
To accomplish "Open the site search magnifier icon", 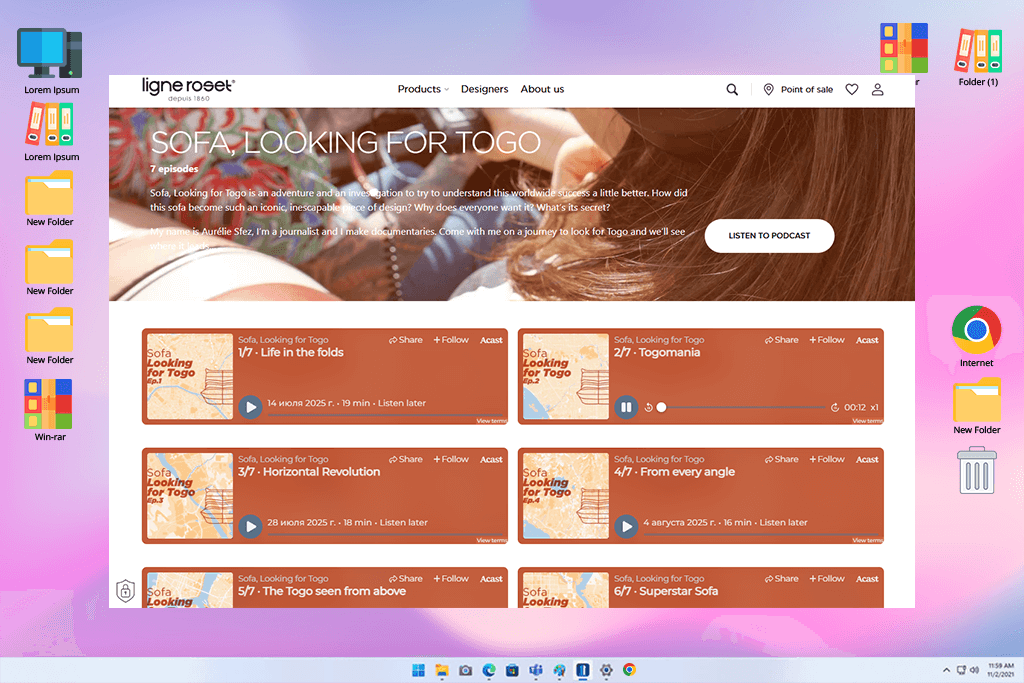I will tap(732, 89).
